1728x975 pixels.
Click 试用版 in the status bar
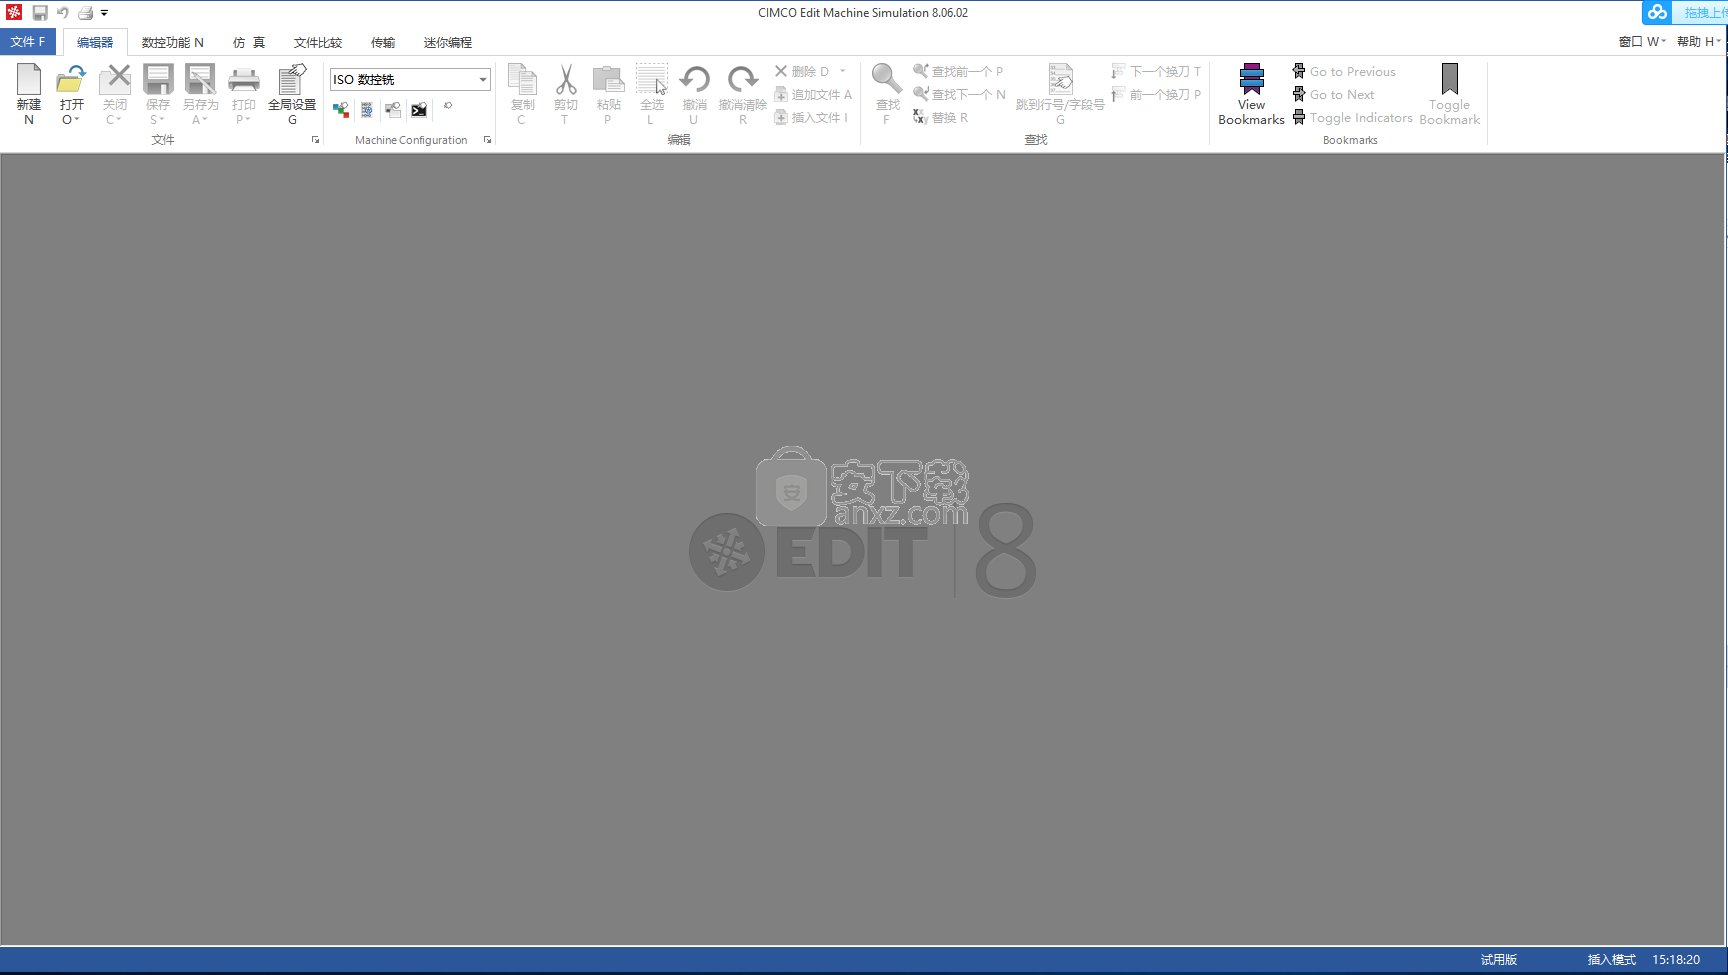[x=1498, y=959]
